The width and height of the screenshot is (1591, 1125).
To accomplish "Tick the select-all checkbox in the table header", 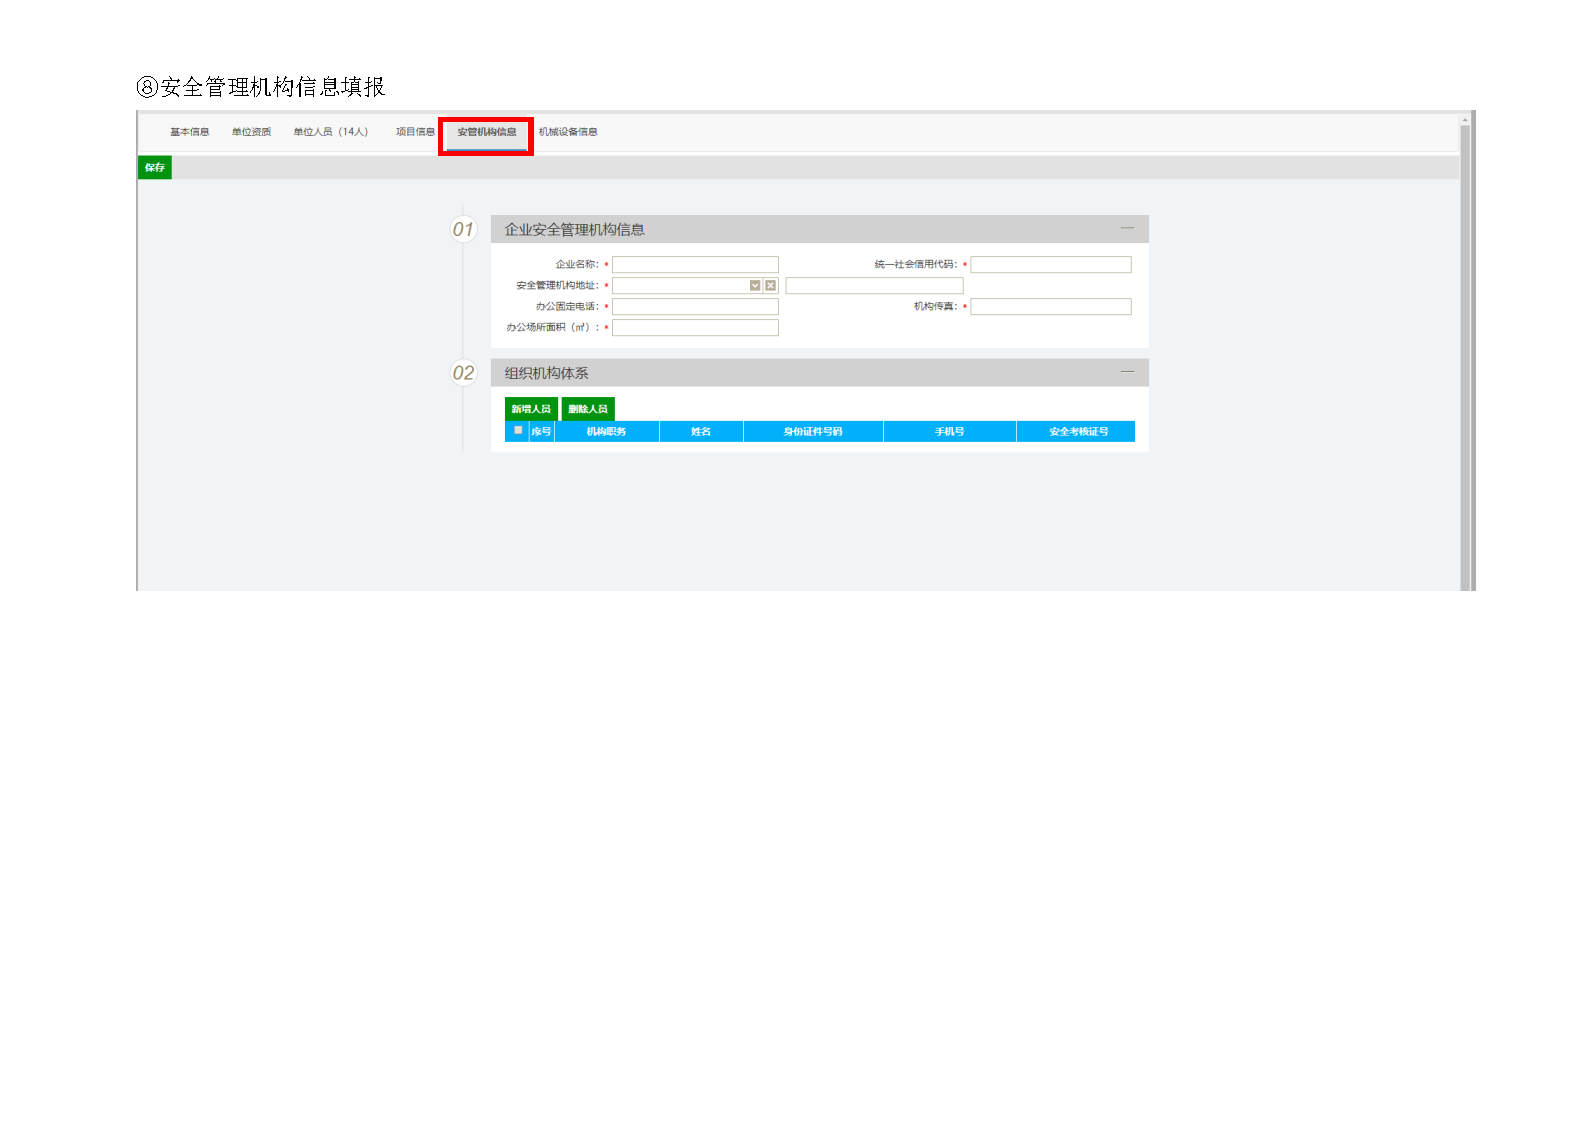I will coord(518,430).
